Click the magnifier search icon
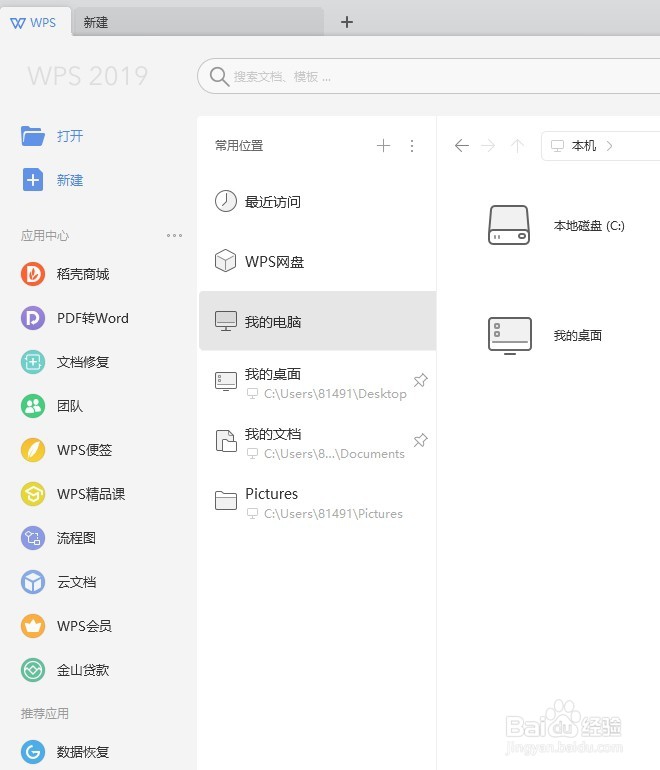Image resolution: width=660 pixels, height=770 pixels. [219, 77]
